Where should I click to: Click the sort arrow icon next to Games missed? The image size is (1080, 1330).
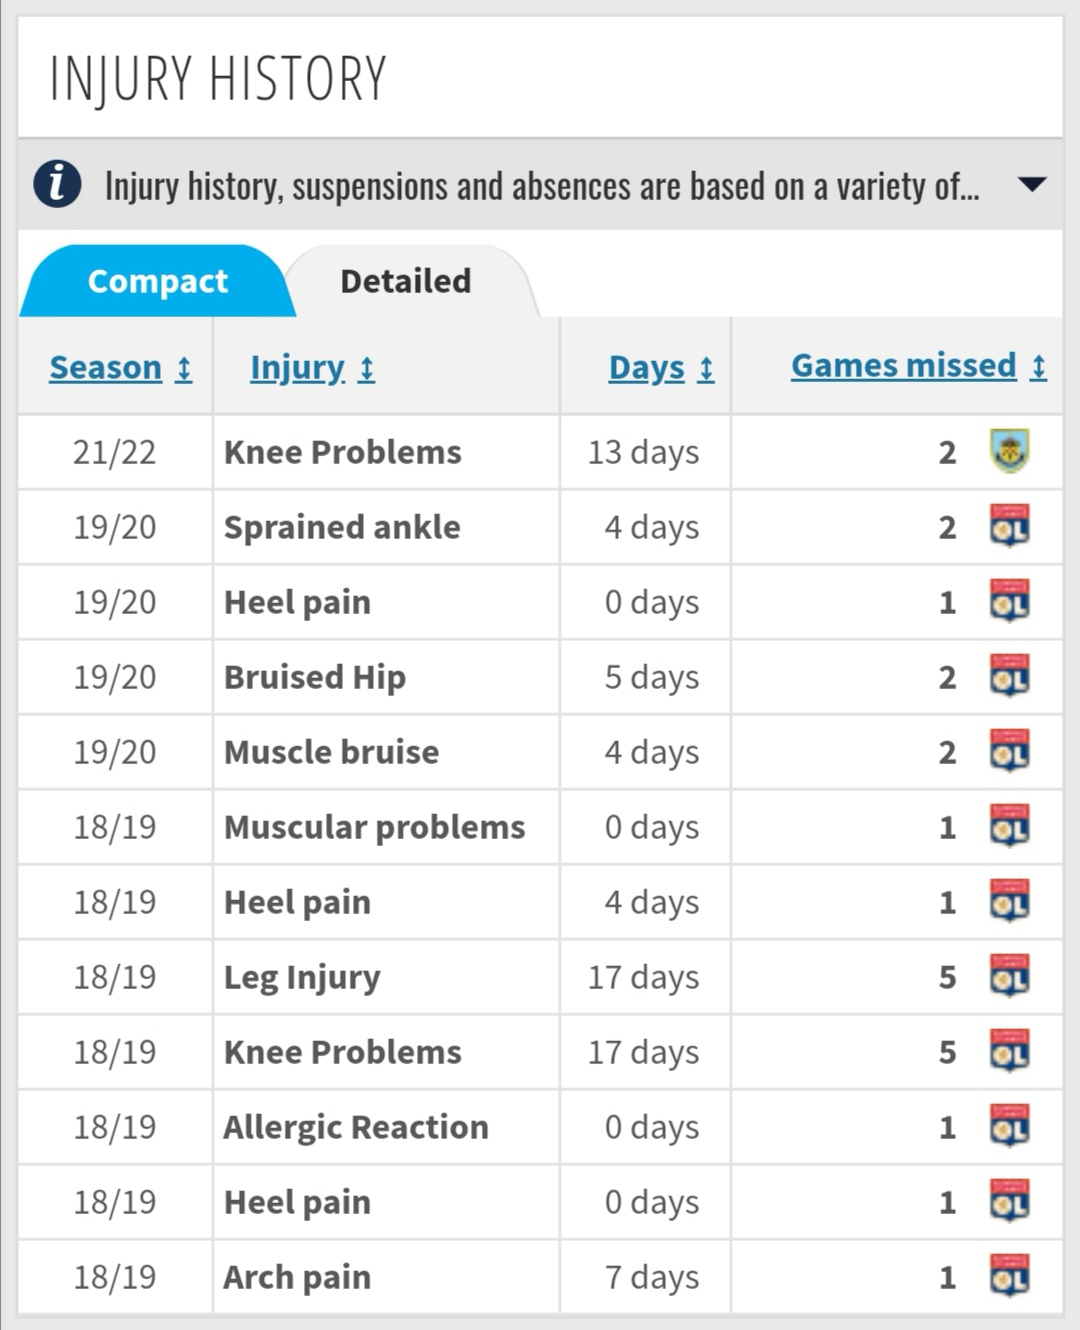(1039, 367)
